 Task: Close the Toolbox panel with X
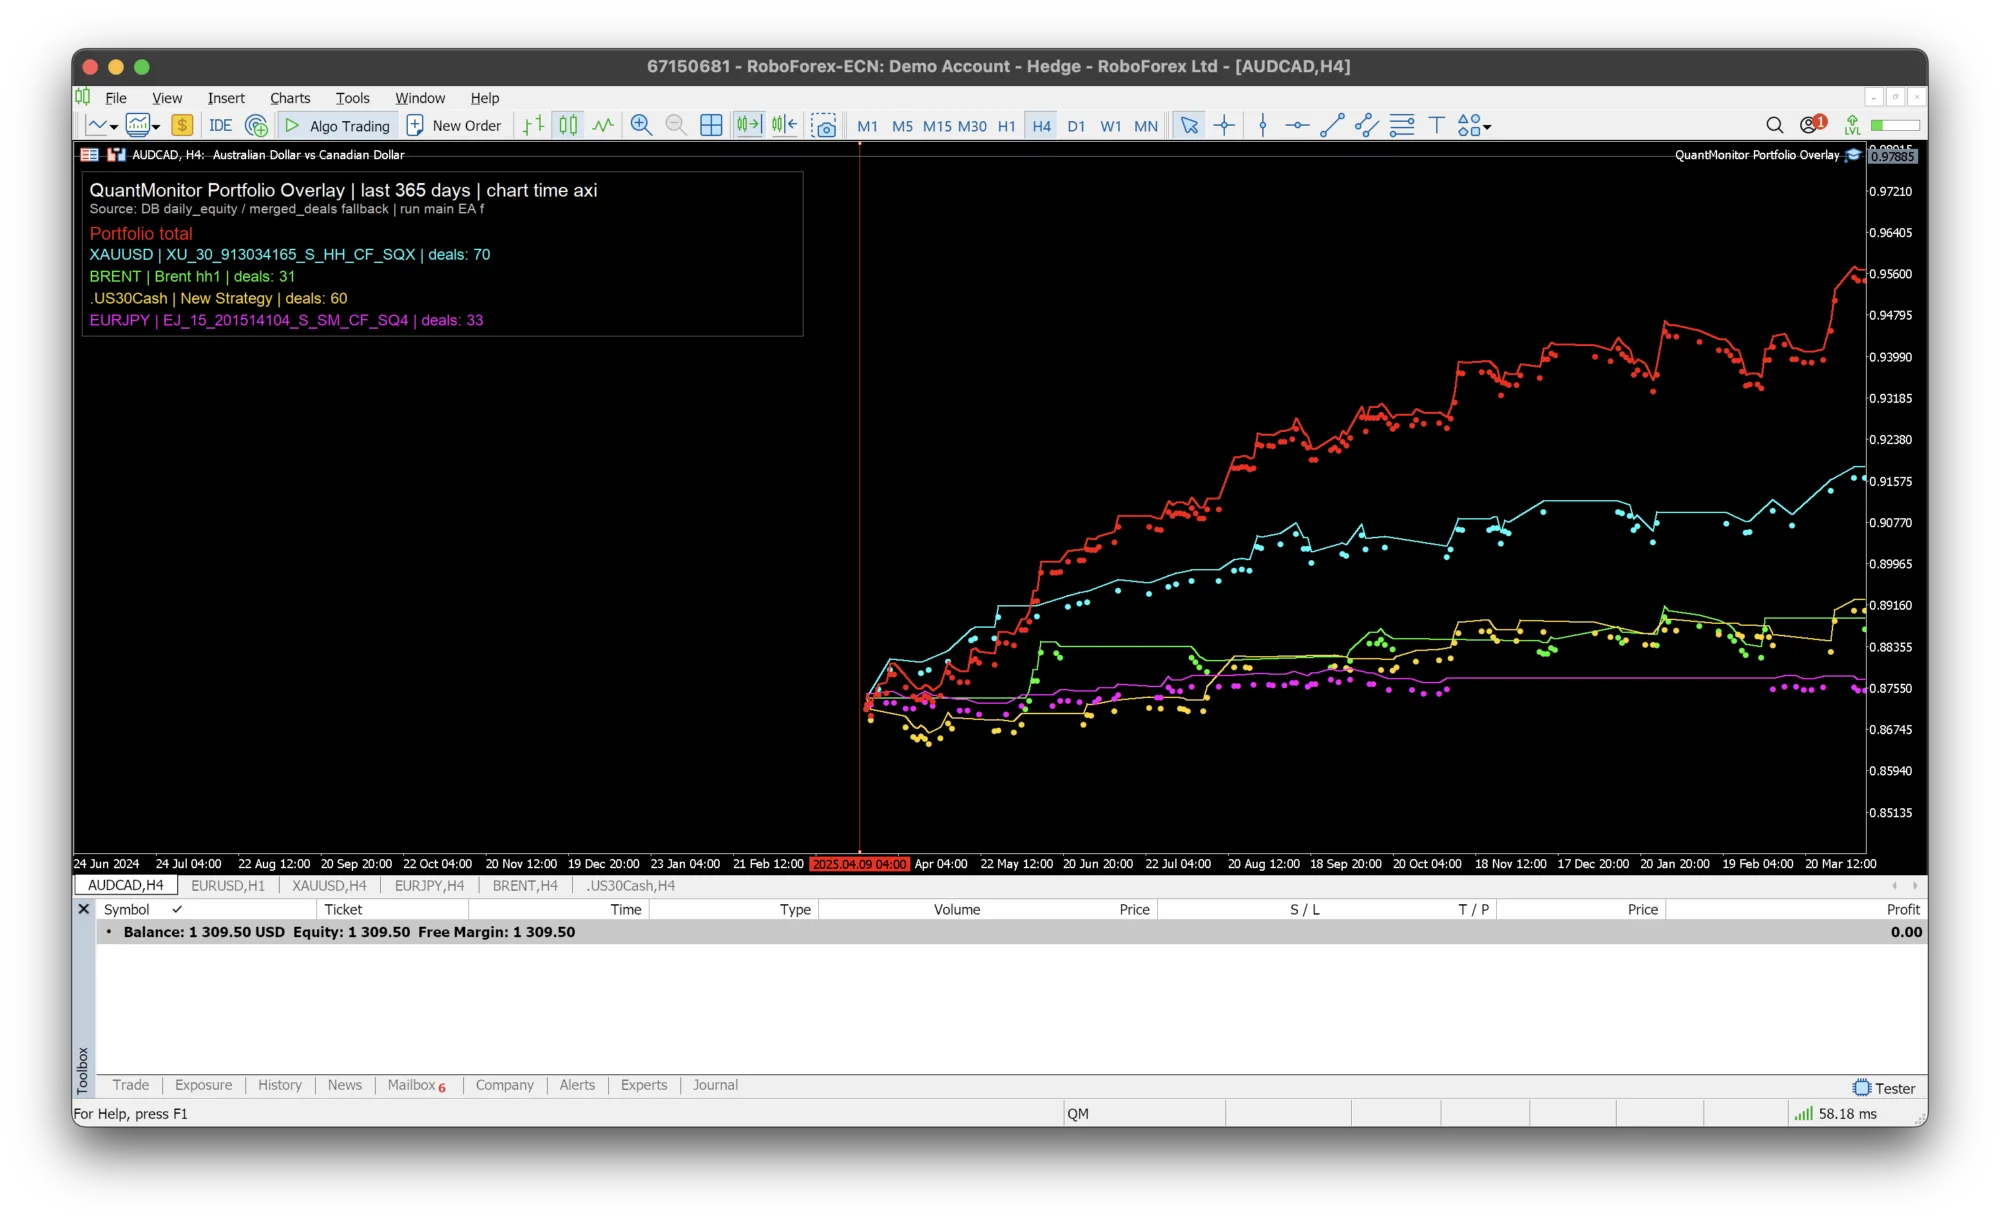pos(84,909)
